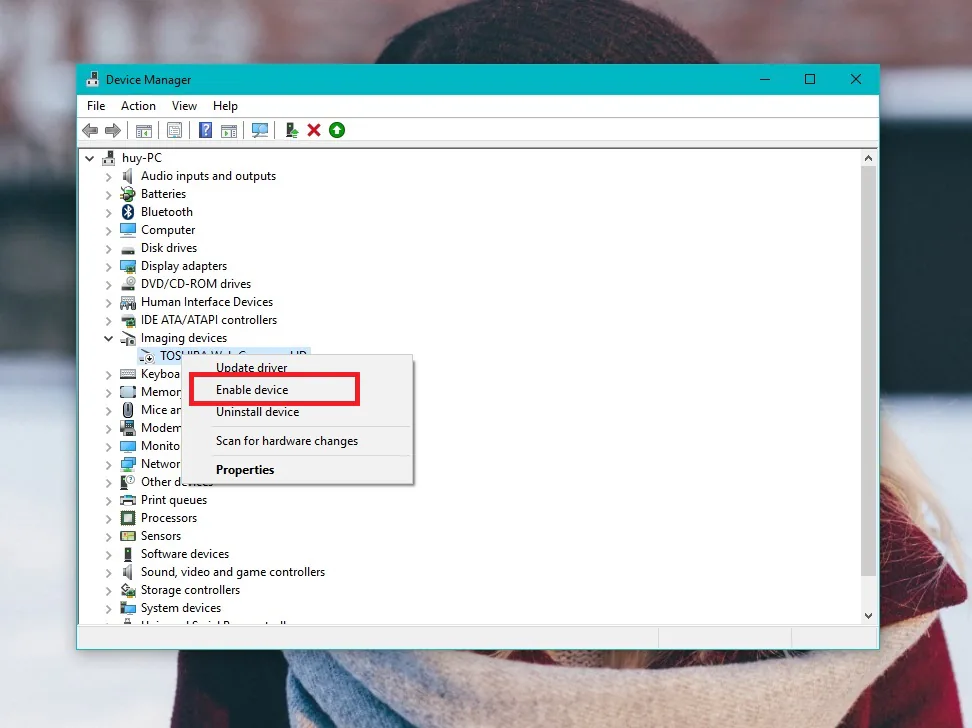Show or hide the console tree icon
Viewport: 972px width, 728px height.
pyautogui.click(x=144, y=130)
